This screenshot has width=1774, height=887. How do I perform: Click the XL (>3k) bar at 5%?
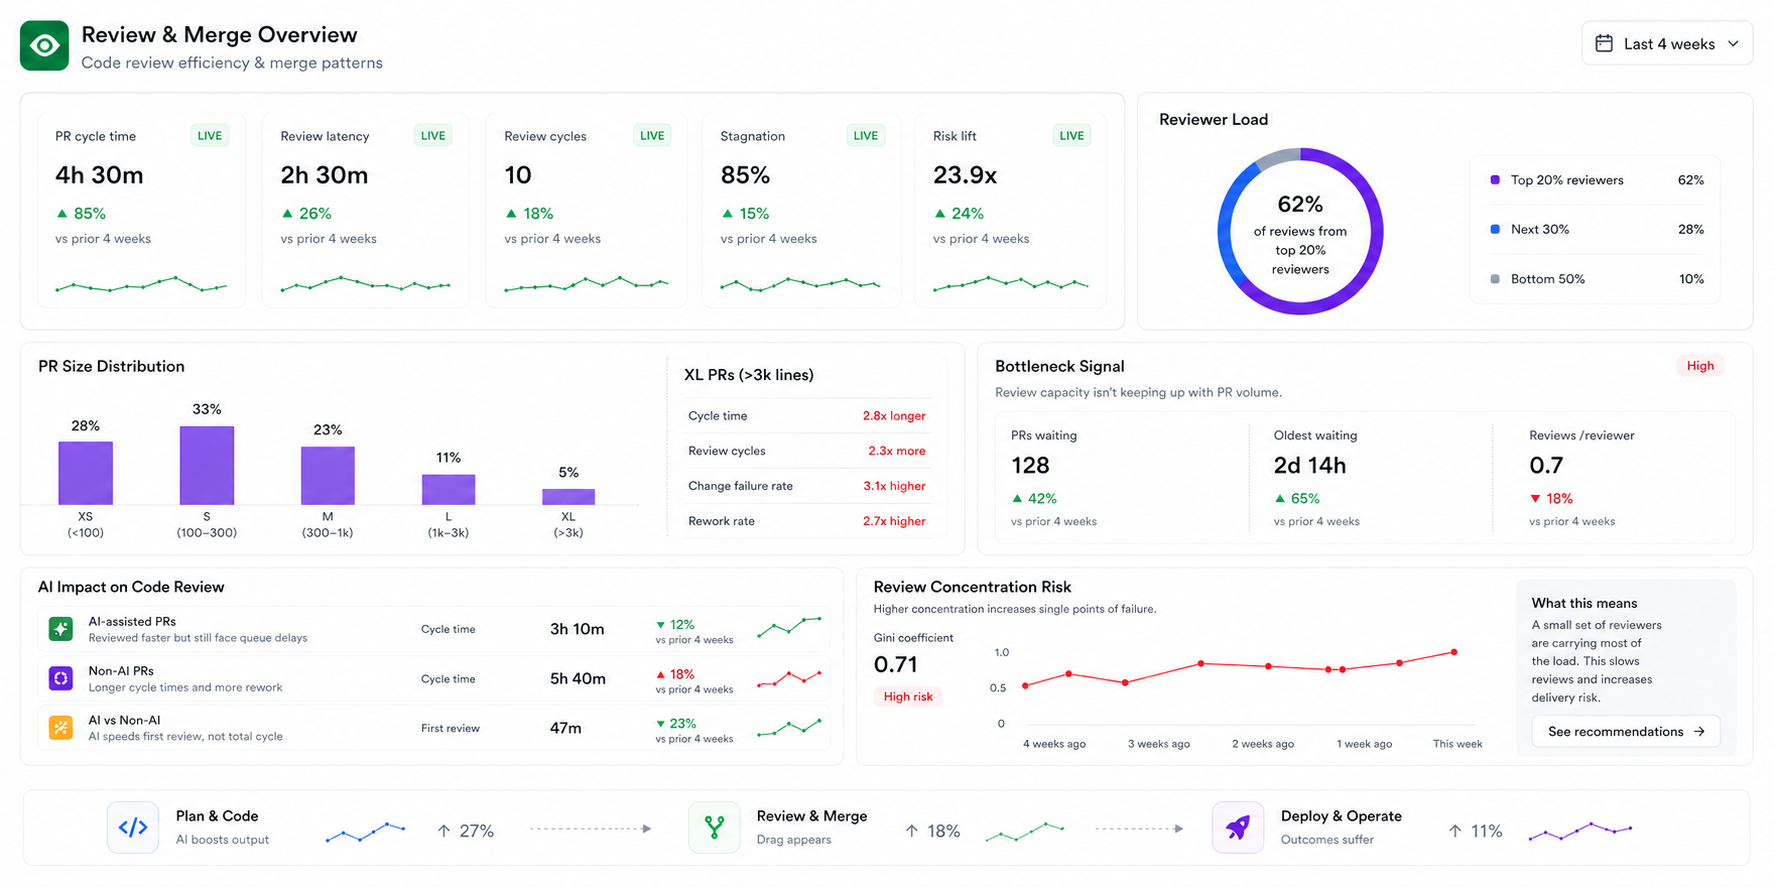pyautogui.click(x=568, y=496)
